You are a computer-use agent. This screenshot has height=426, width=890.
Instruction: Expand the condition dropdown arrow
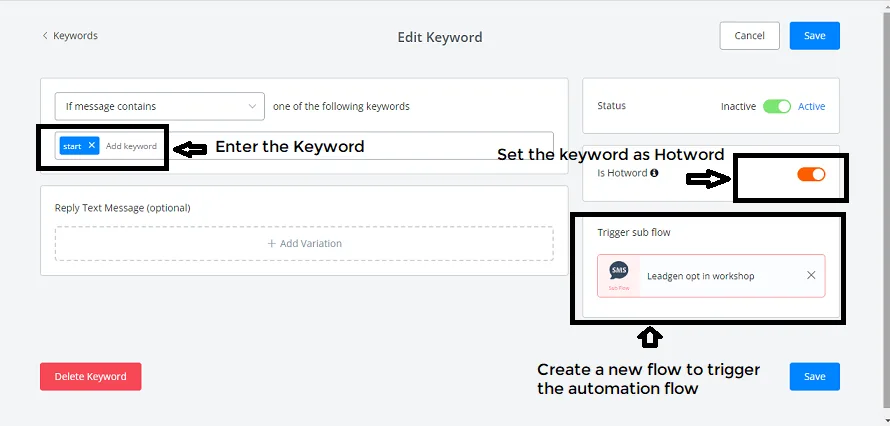252,106
